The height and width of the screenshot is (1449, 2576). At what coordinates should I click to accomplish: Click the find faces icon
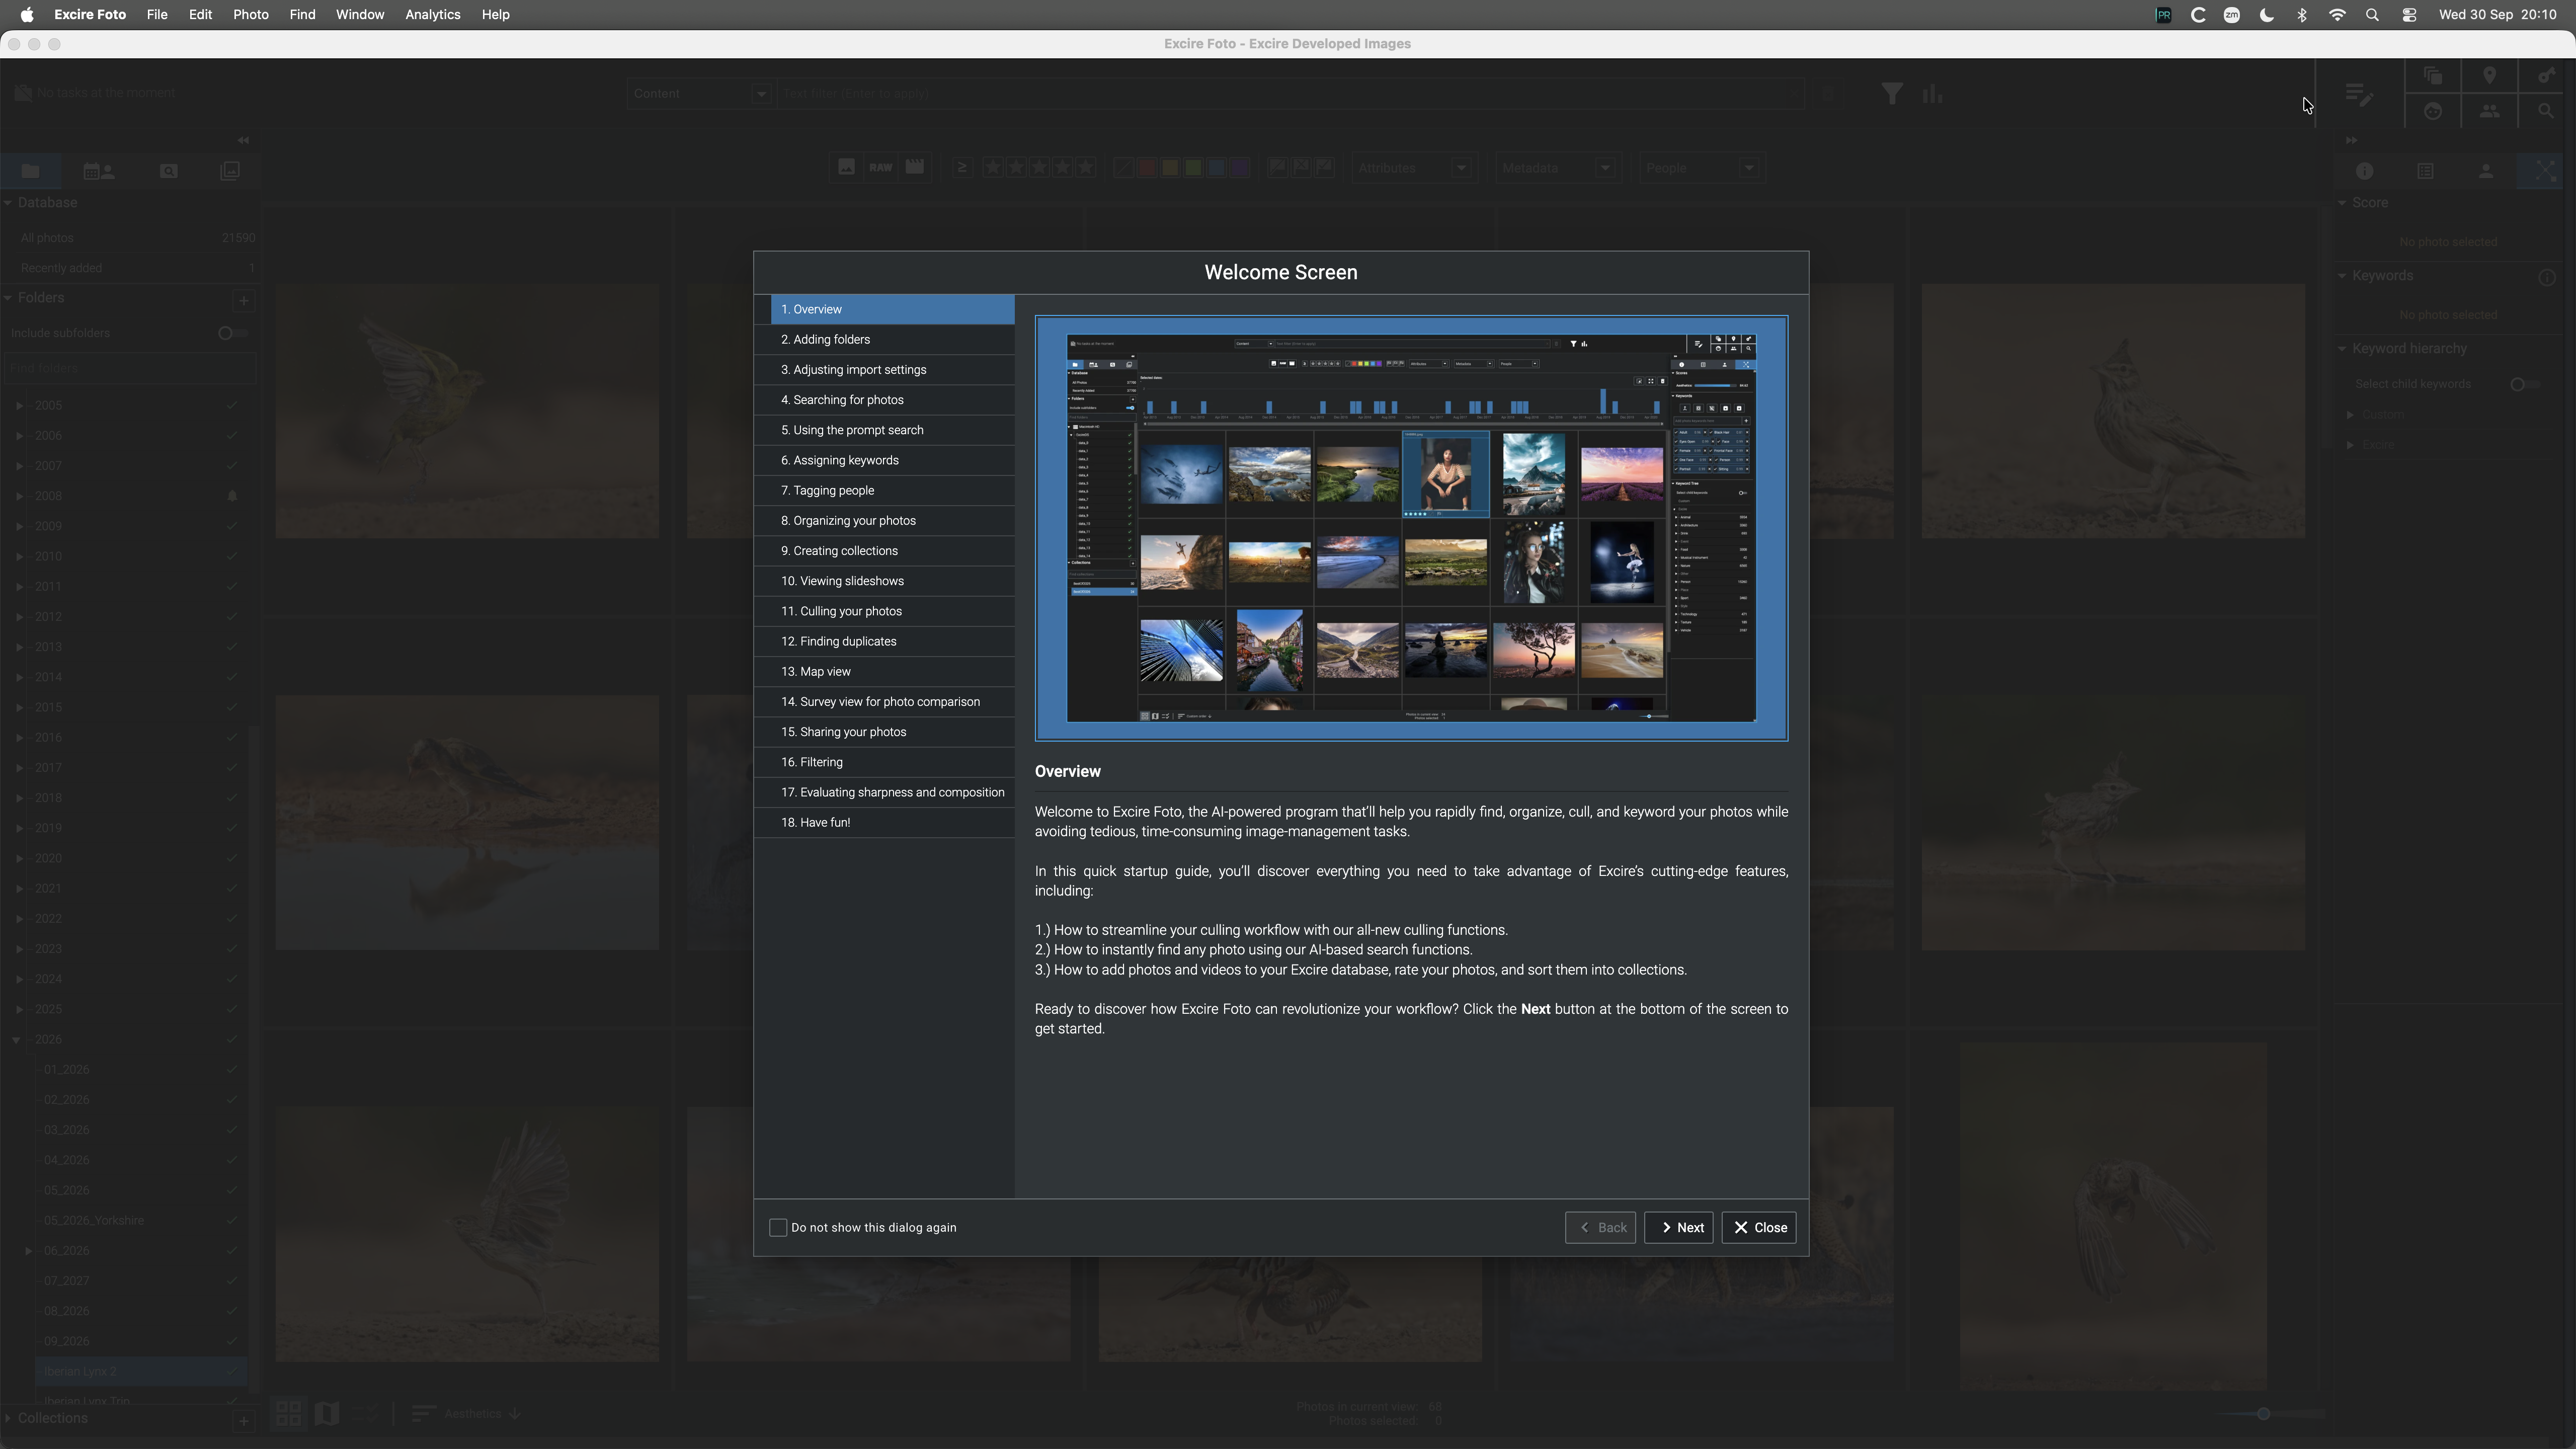[x=2433, y=112]
